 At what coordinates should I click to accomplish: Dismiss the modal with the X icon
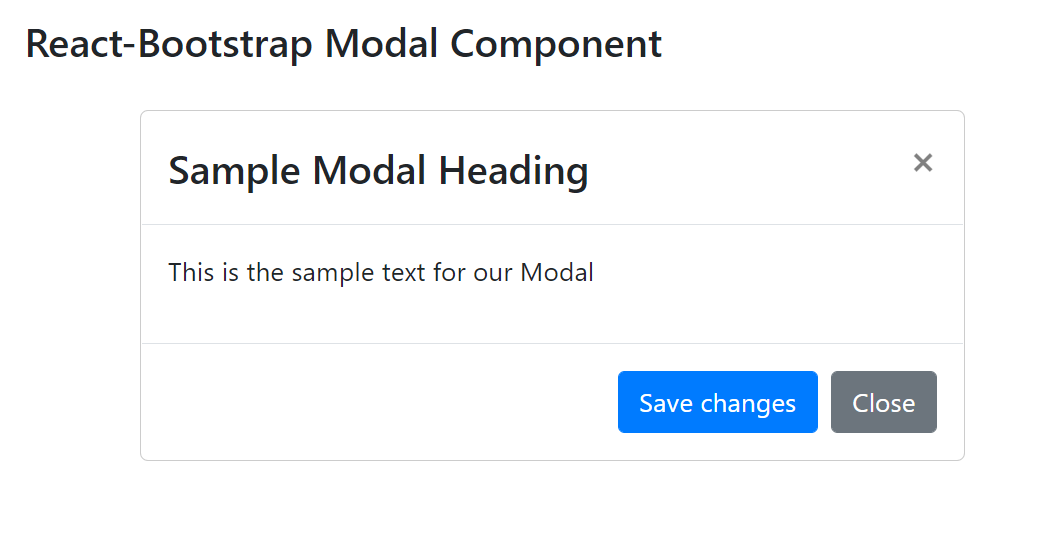(x=923, y=163)
